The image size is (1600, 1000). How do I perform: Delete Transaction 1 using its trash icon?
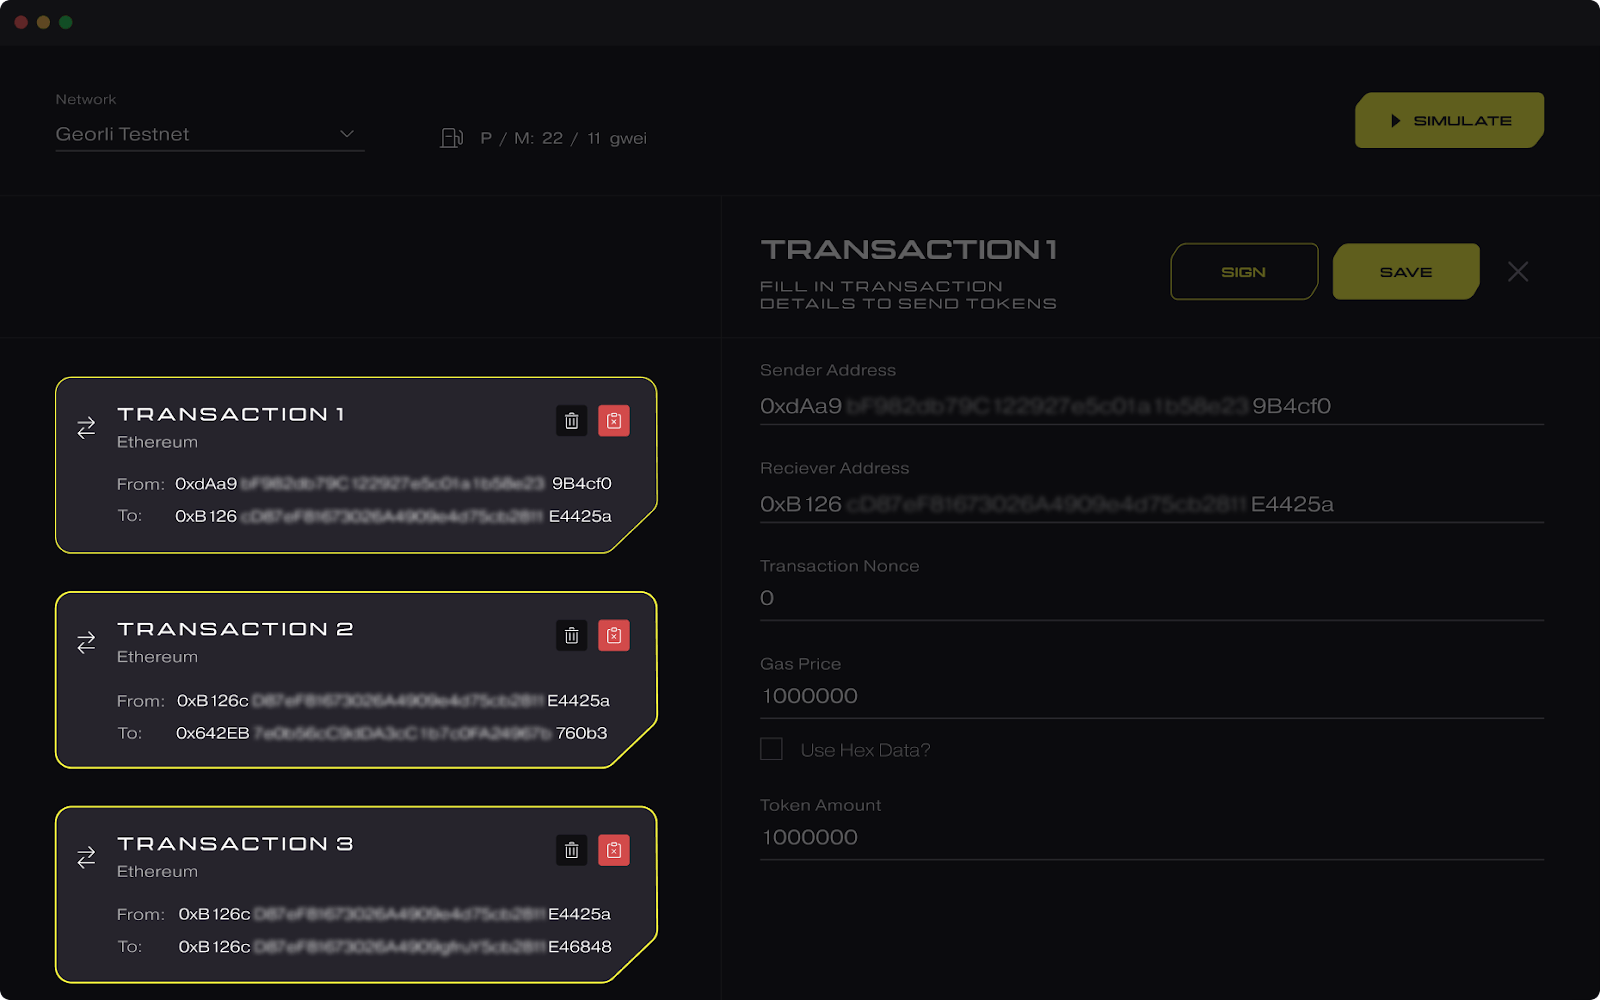[x=571, y=421]
